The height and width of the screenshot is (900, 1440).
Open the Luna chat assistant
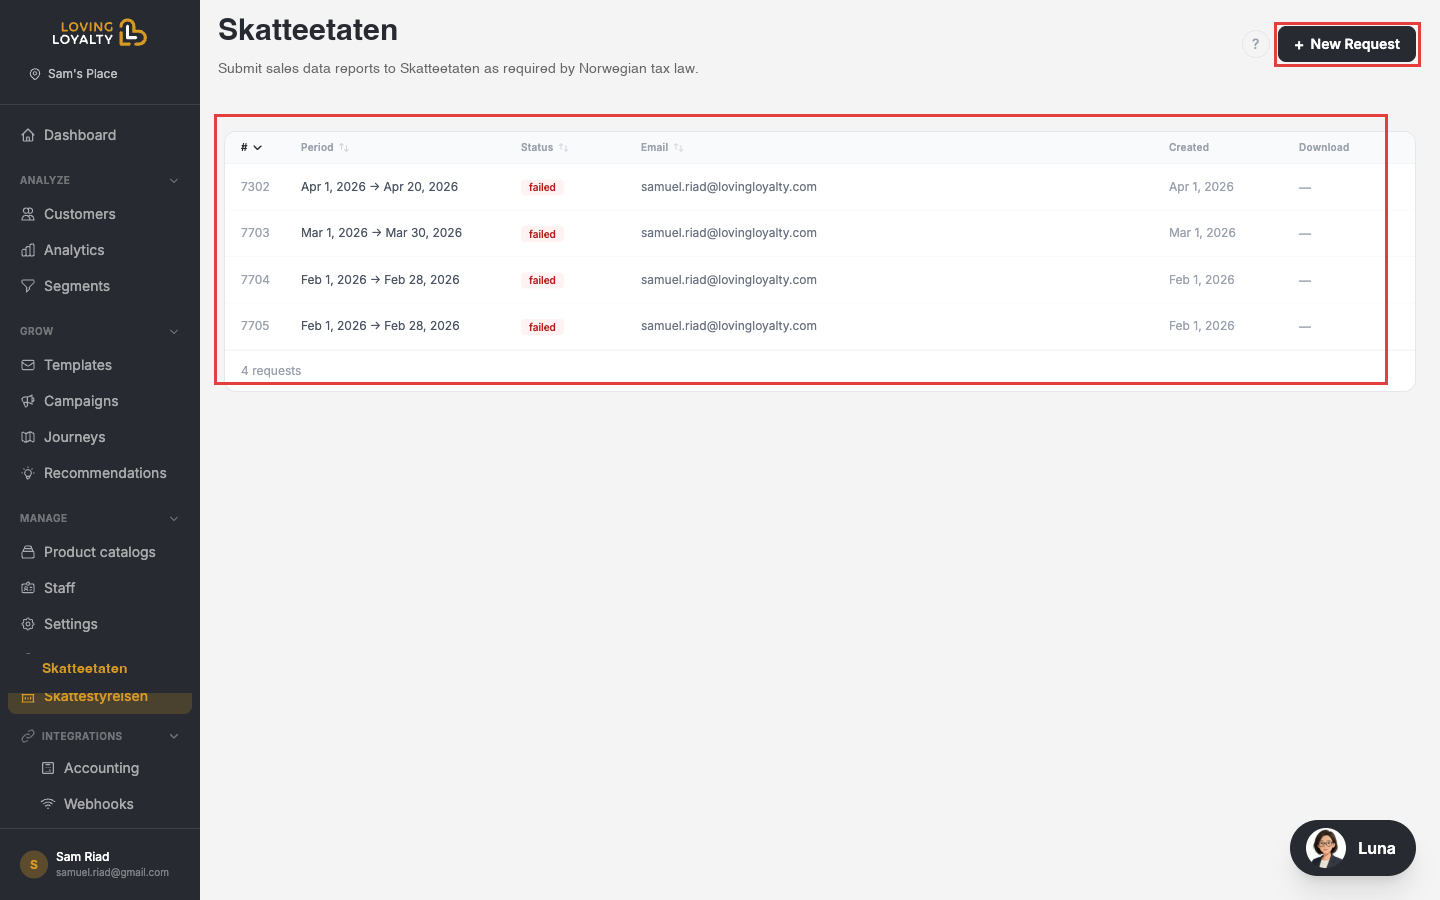1353,848
